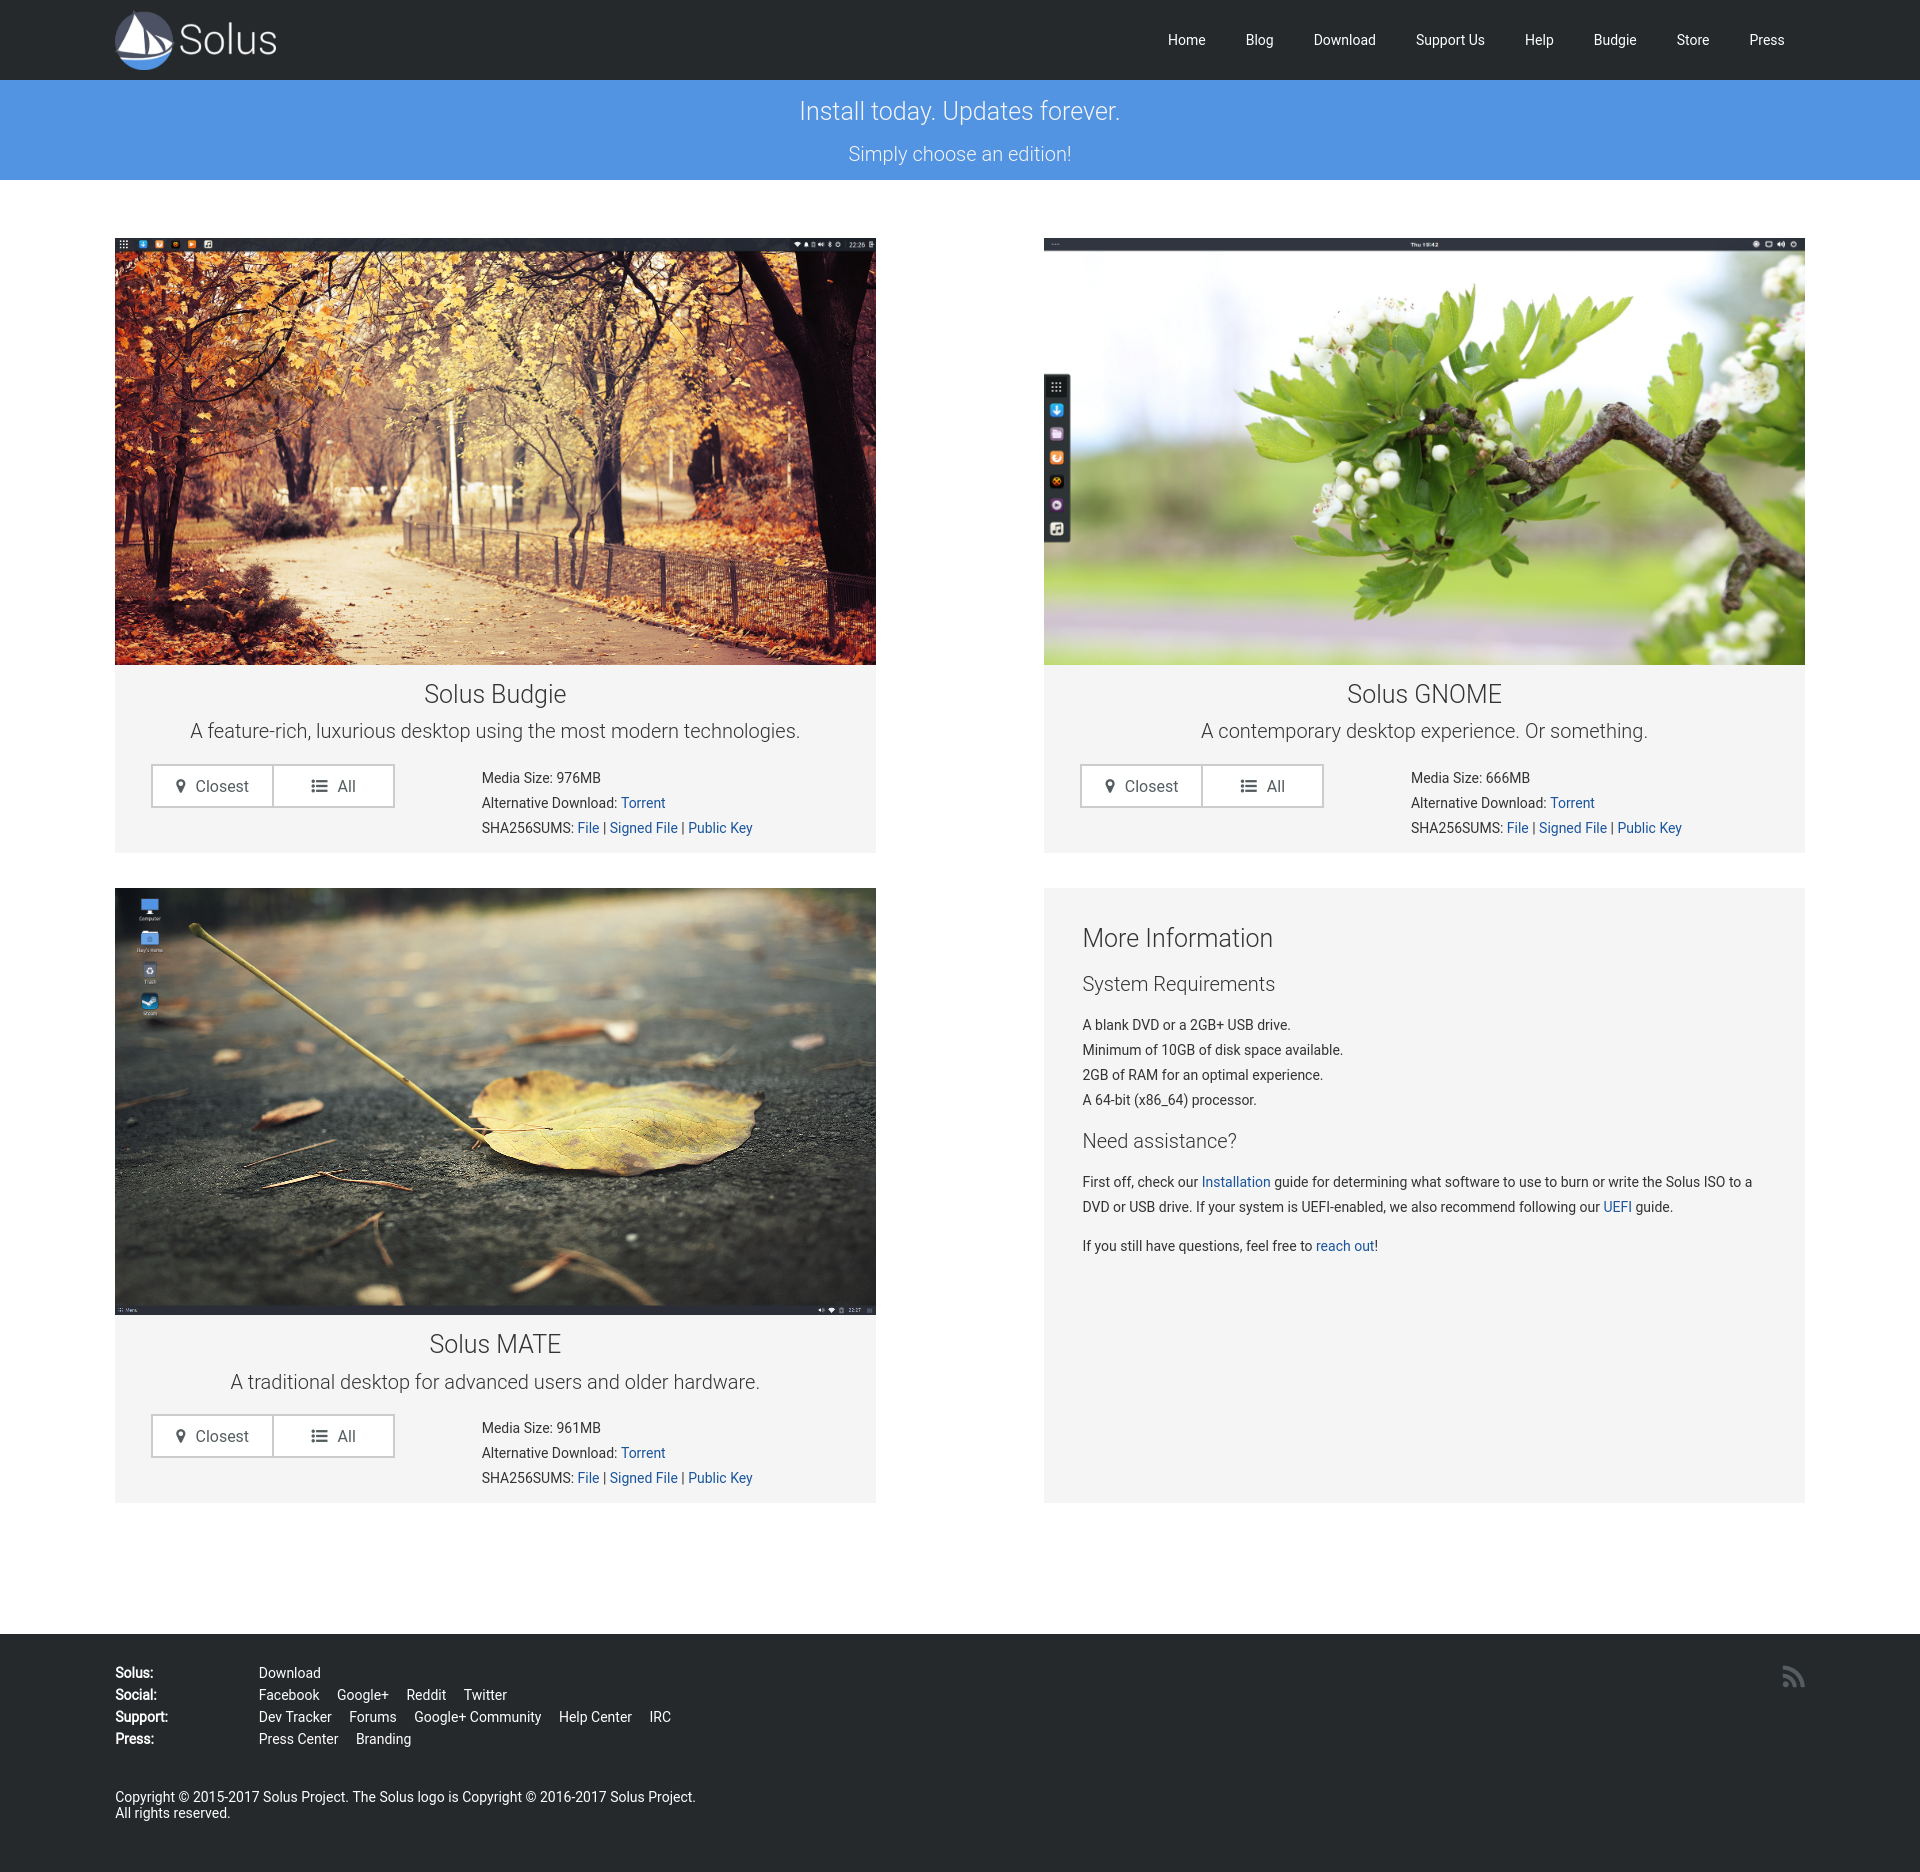
Task: Open Google+ social link in footer
Action: 363,1695
